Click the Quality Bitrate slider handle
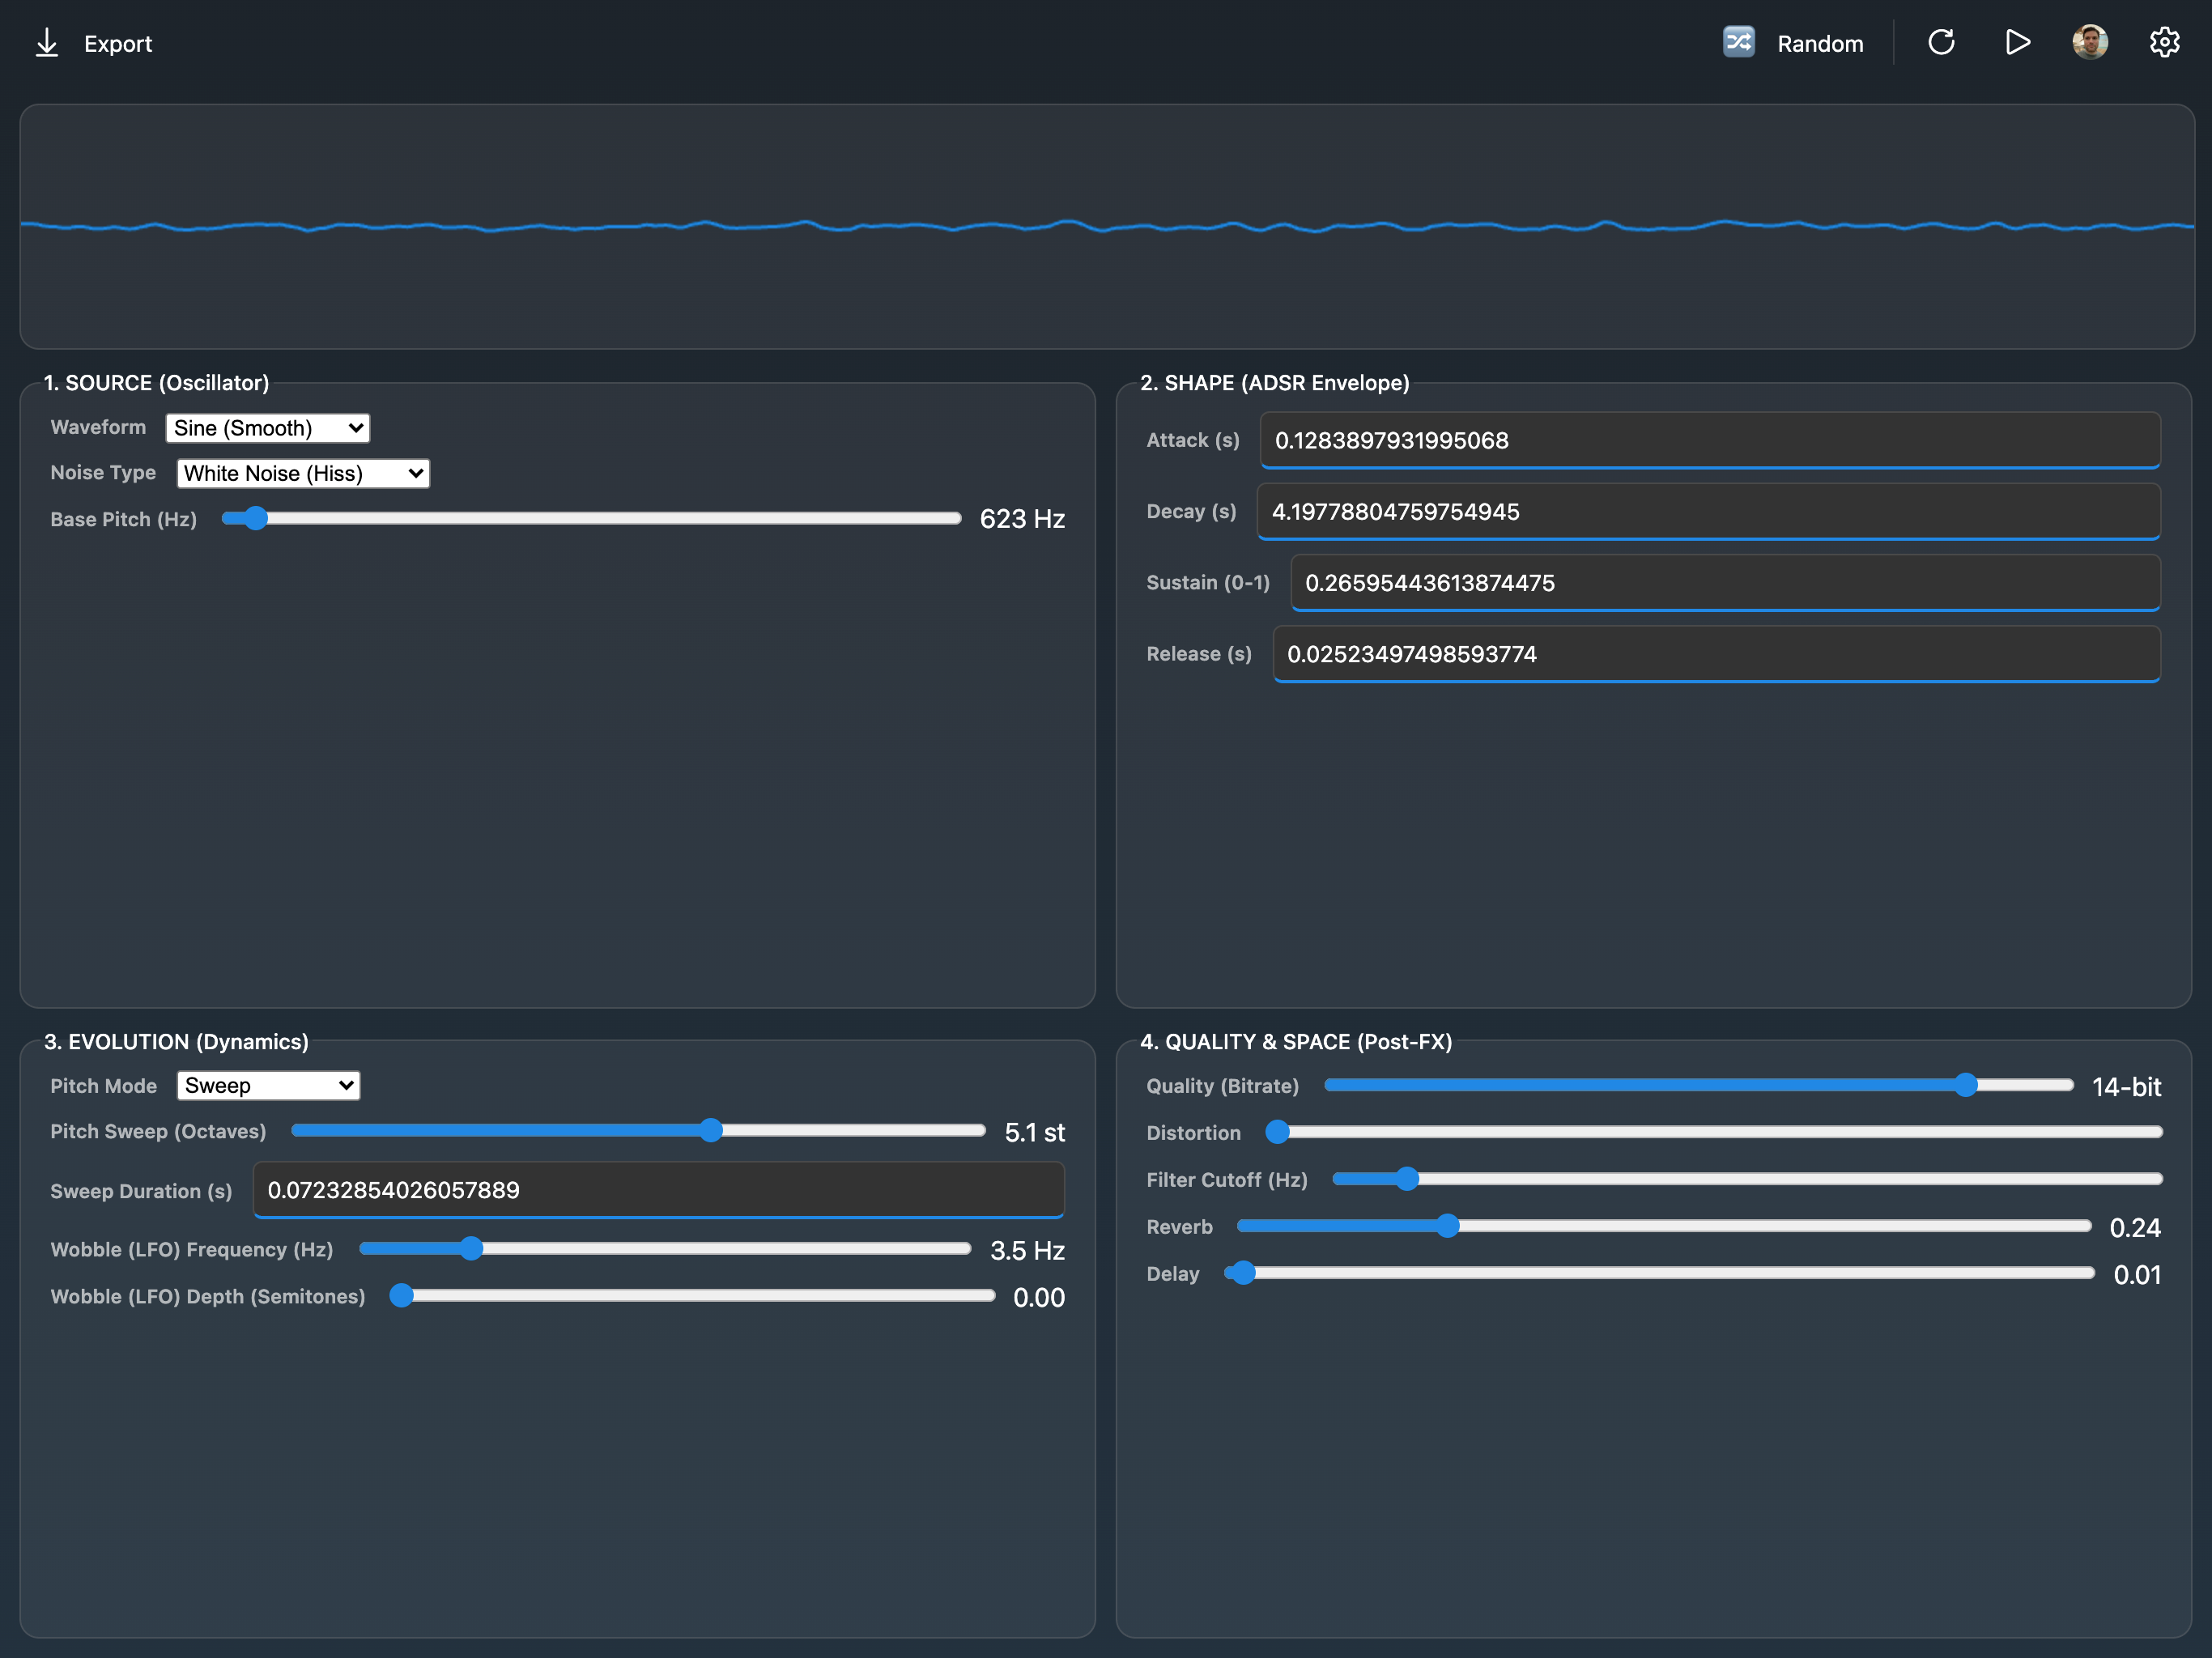This screenshot has width=2212, height=1658. [1966, 1085]
